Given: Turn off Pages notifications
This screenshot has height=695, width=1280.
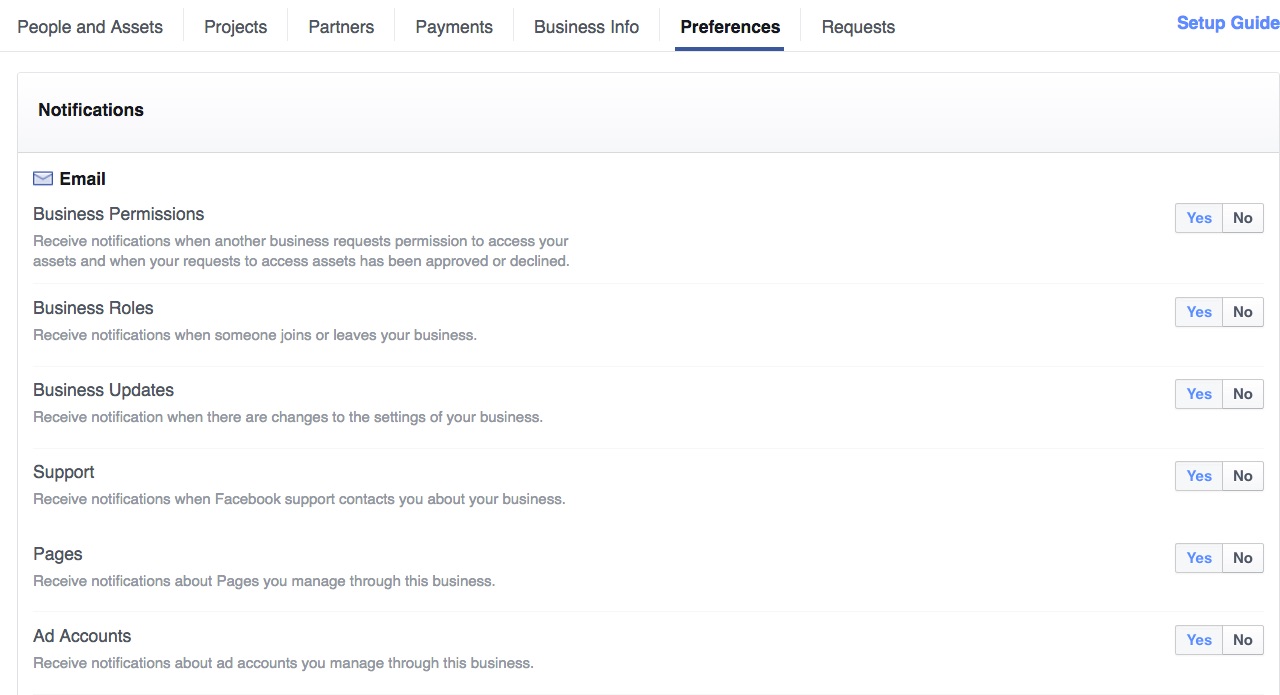Looking at the screenshot, I should tap(1242, 557).
